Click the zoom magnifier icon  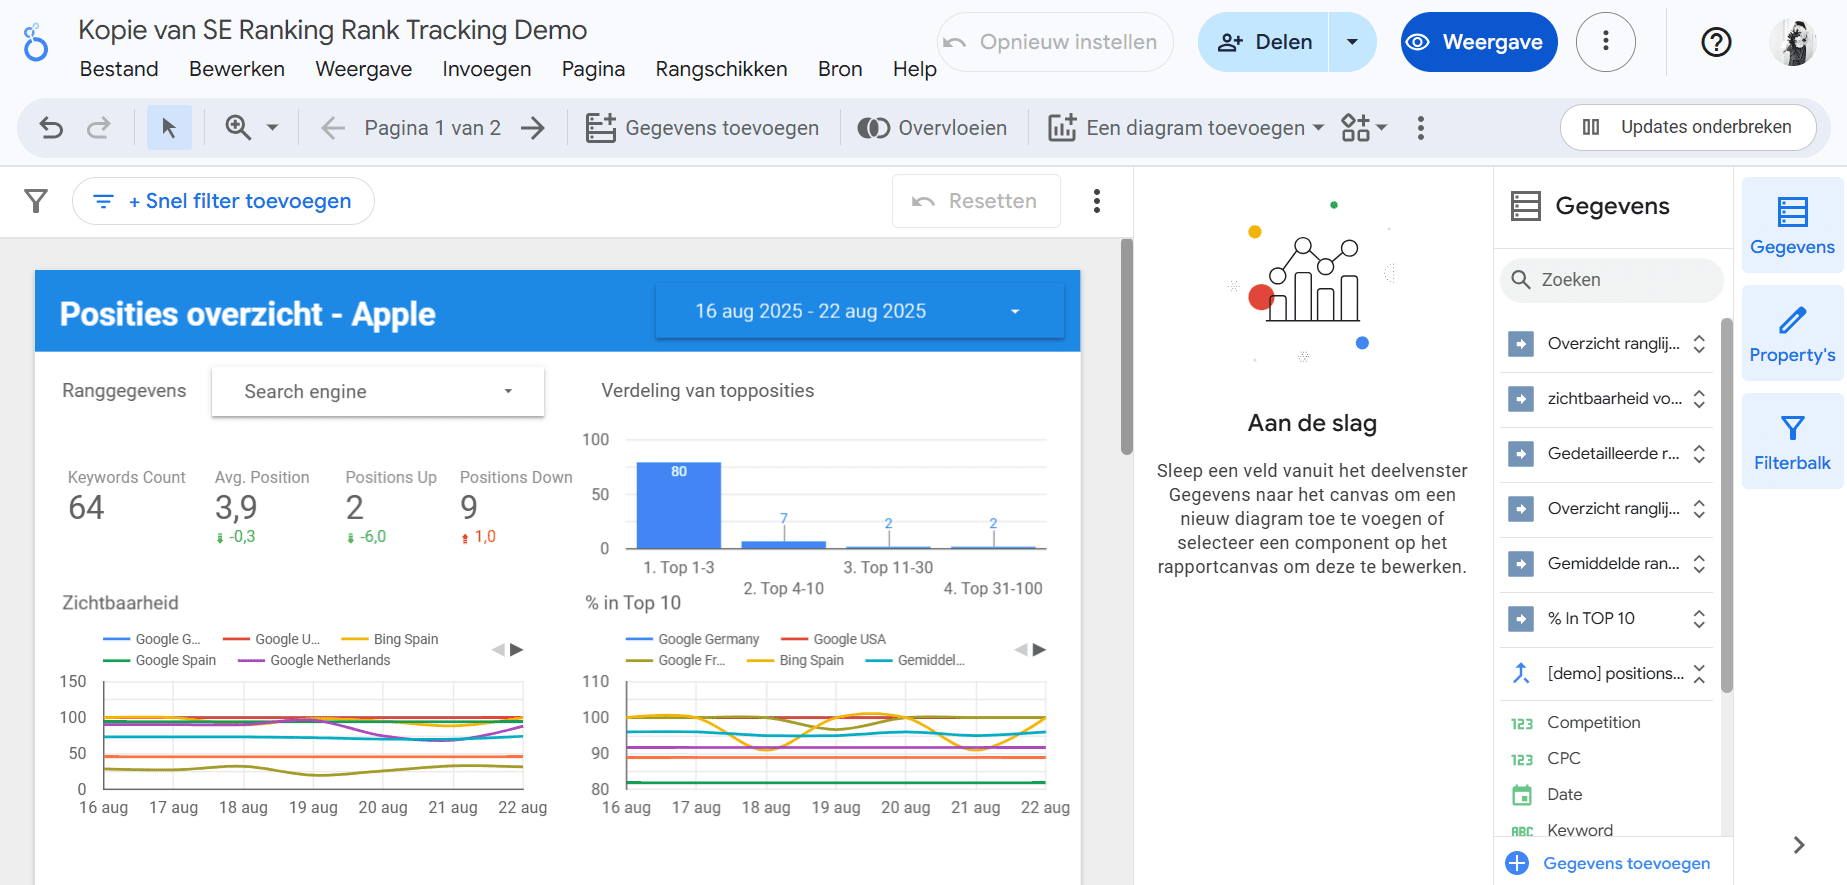238,128
